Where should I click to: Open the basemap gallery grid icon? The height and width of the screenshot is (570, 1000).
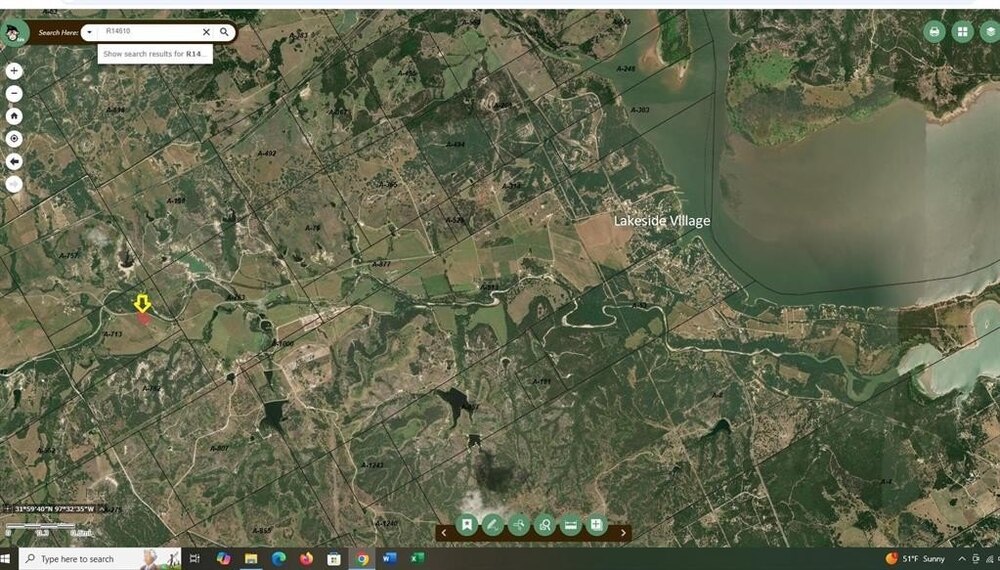[x=963, y=32]
